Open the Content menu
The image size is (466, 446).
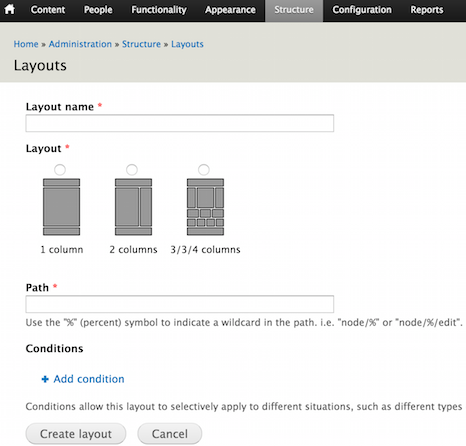[x=48, y=10]
